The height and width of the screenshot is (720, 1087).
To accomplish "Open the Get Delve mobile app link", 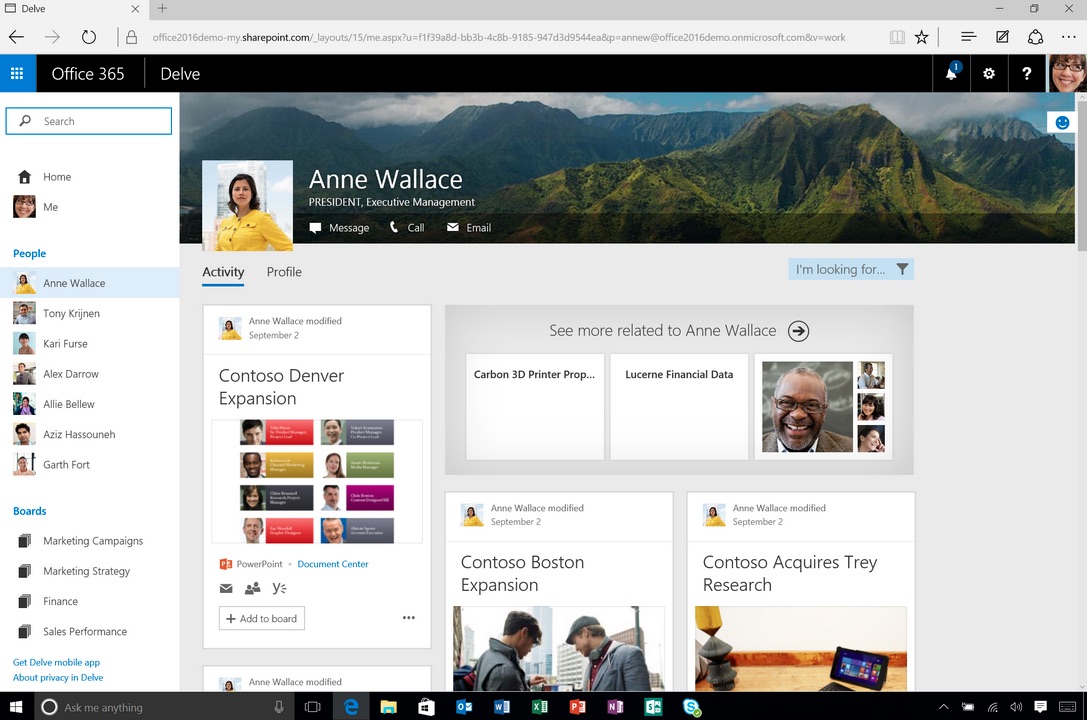I will [x=56, y=662].
